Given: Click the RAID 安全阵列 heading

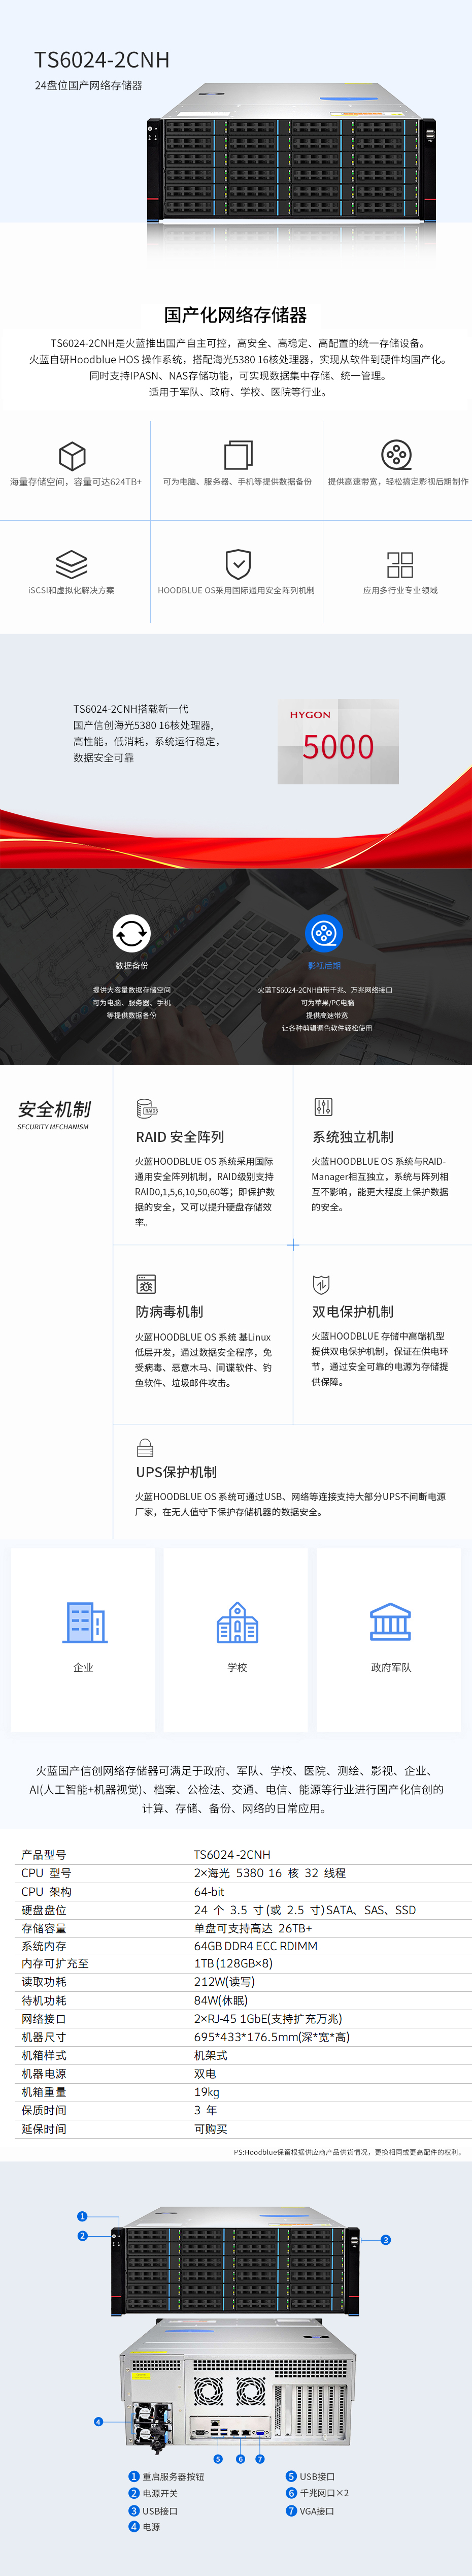Looking at the screenshot, I should click(x=180, y=1137).
